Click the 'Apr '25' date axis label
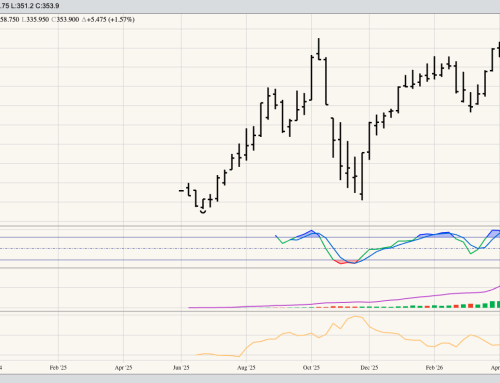Viewport: 500px width, 383px height. point(123,368)
